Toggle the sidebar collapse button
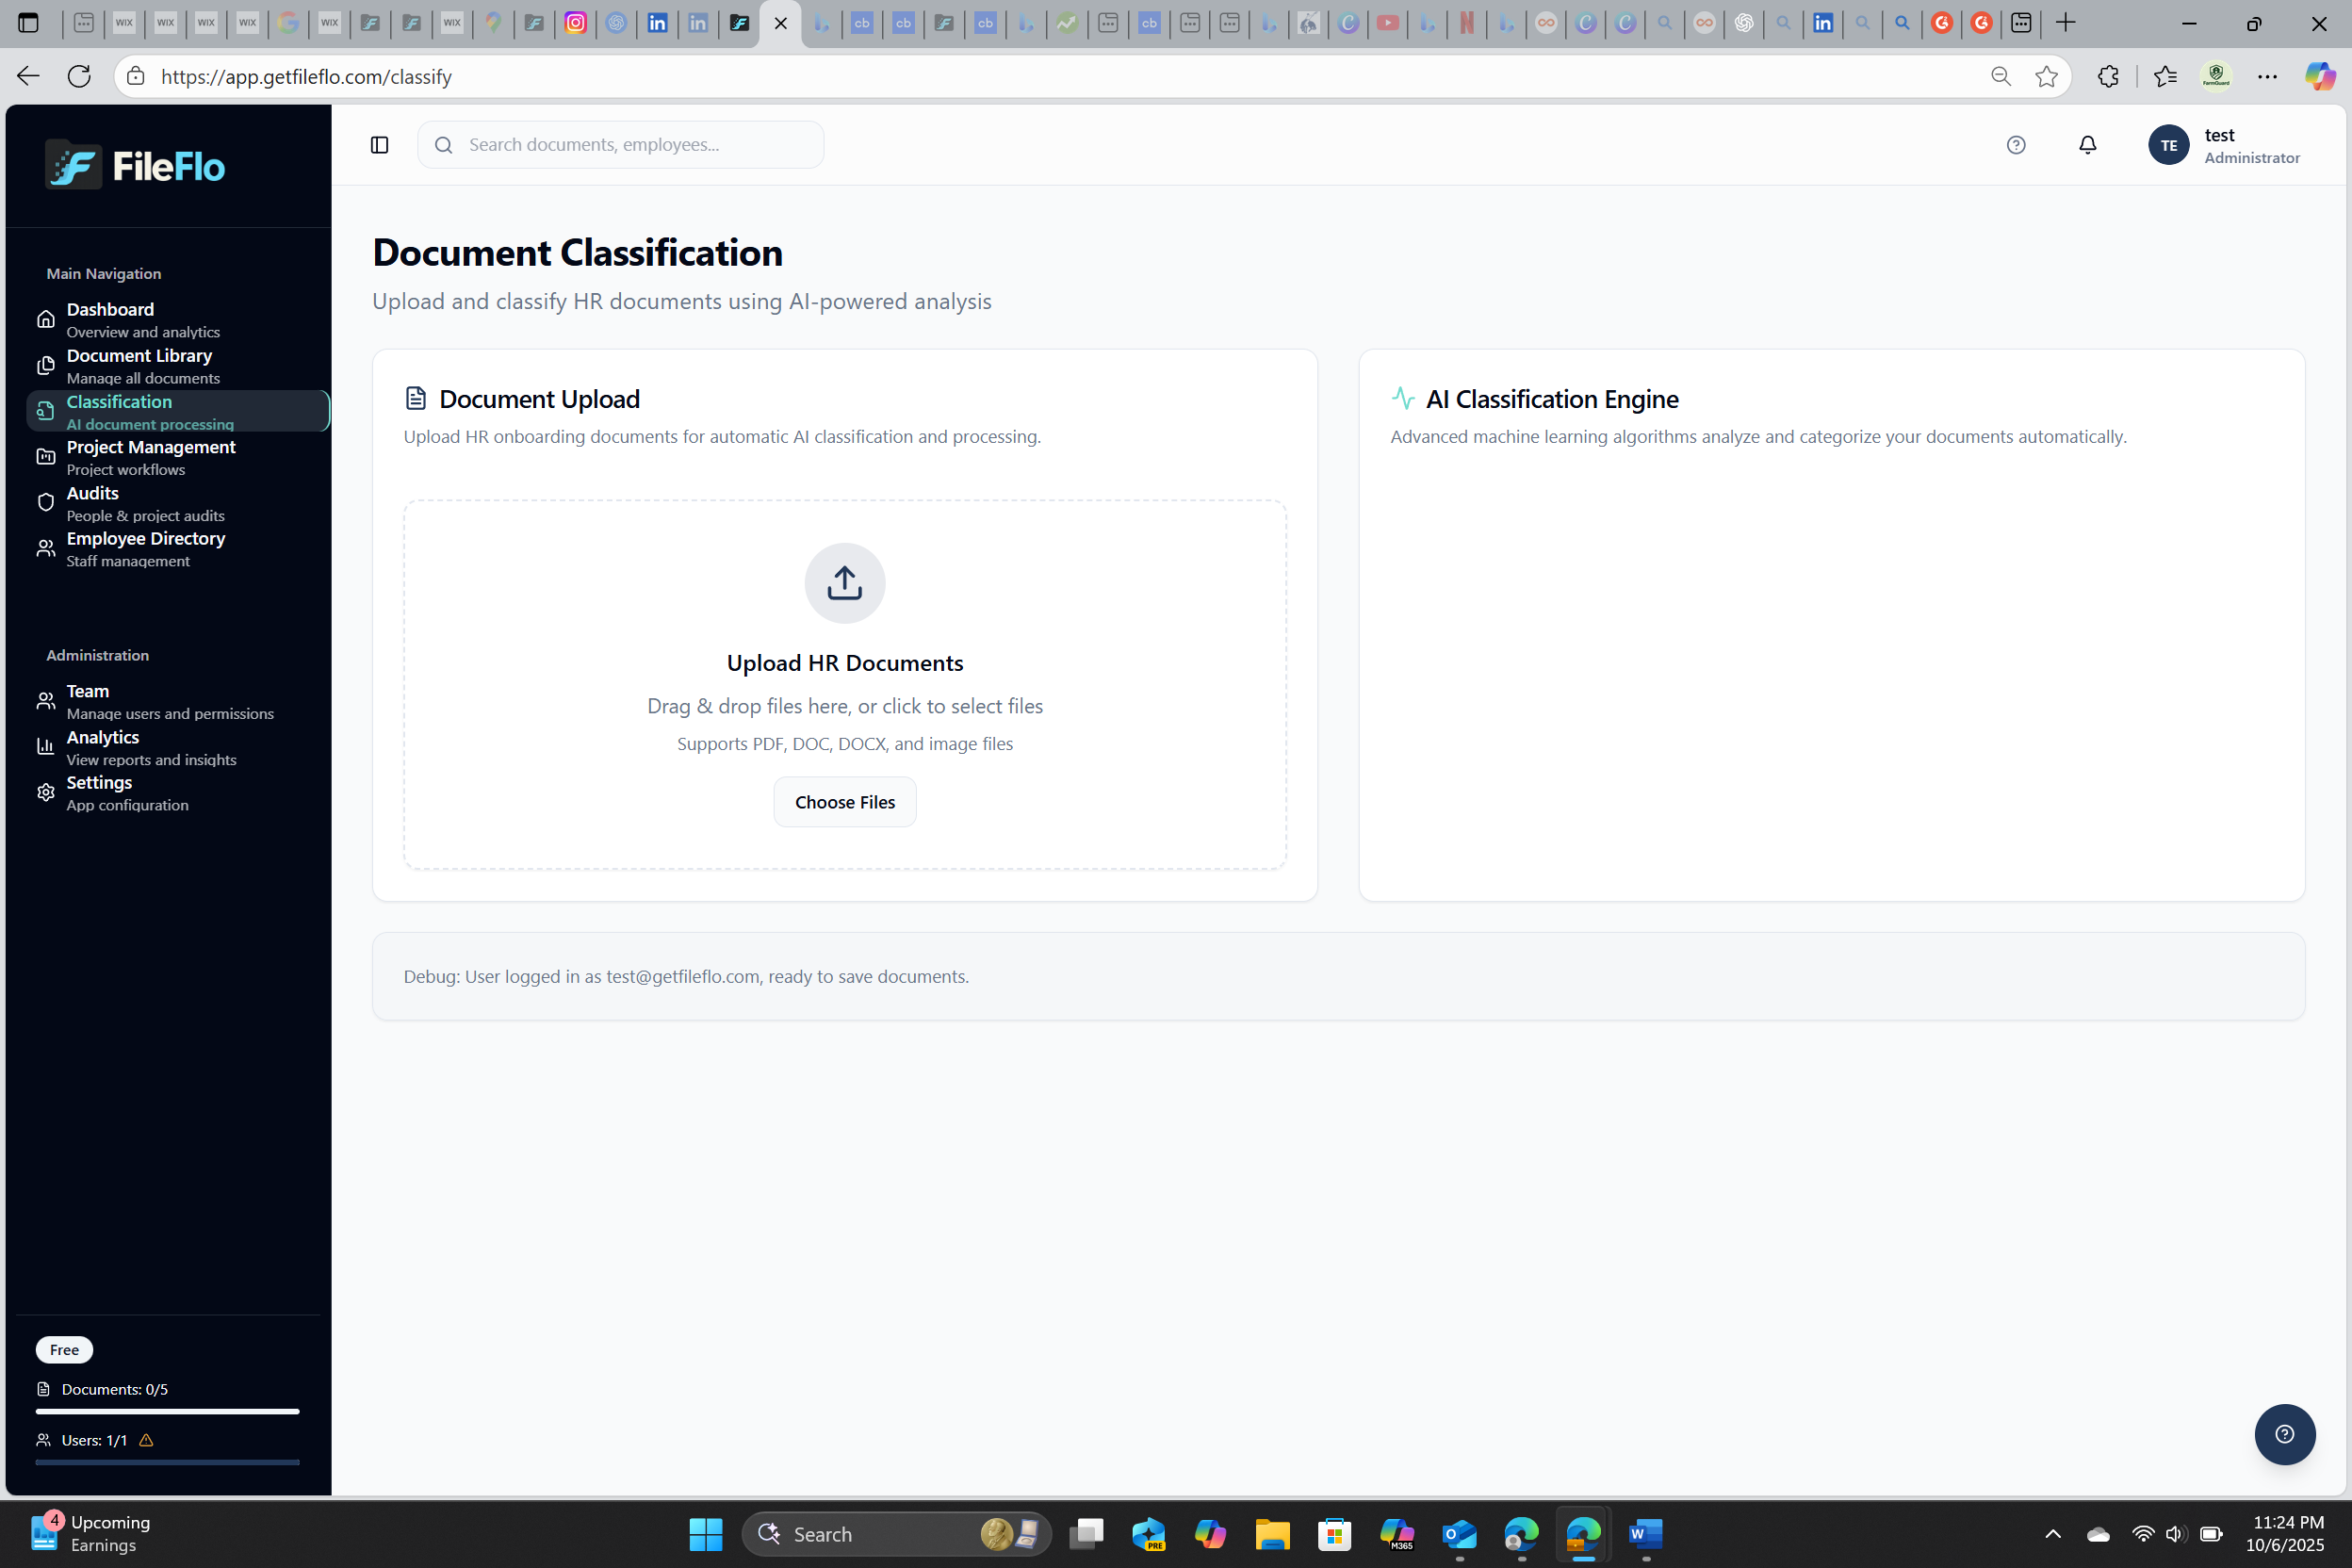The height and width of the screenshot is (1568, 2352). point(379,145)
